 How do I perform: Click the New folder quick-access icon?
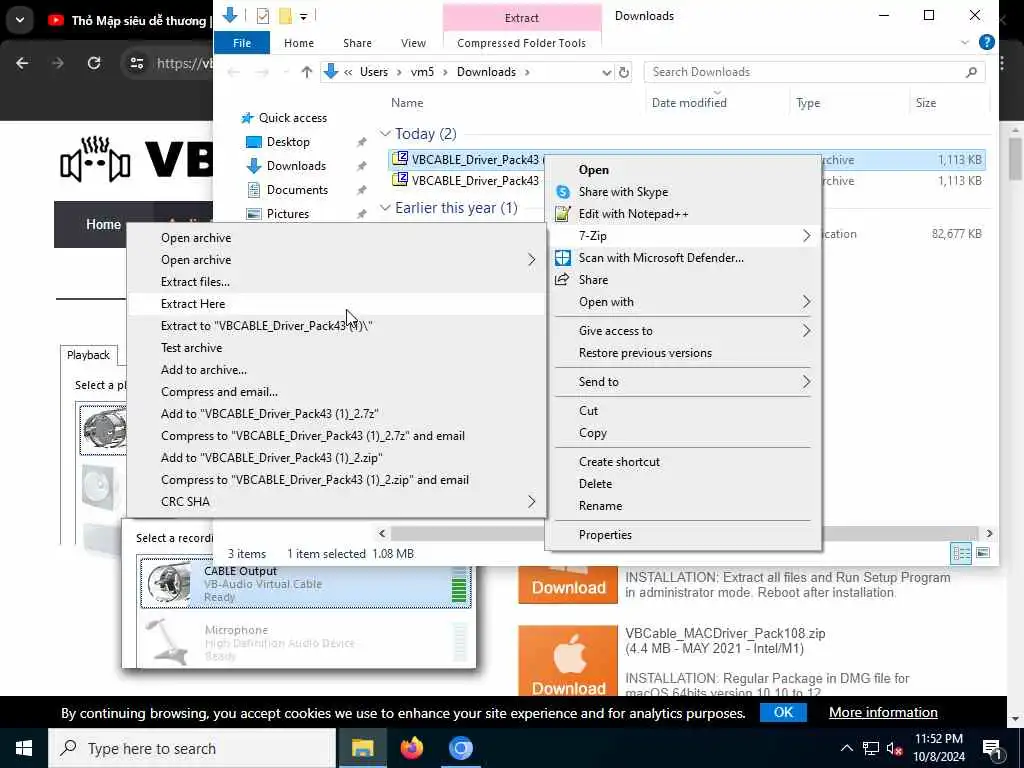tap(285, 16)
